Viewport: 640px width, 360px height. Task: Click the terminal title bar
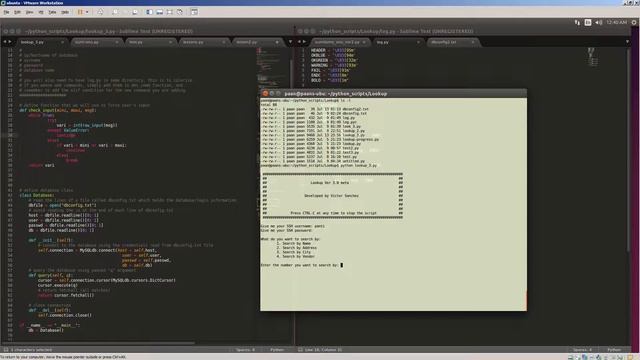(393, 93)
